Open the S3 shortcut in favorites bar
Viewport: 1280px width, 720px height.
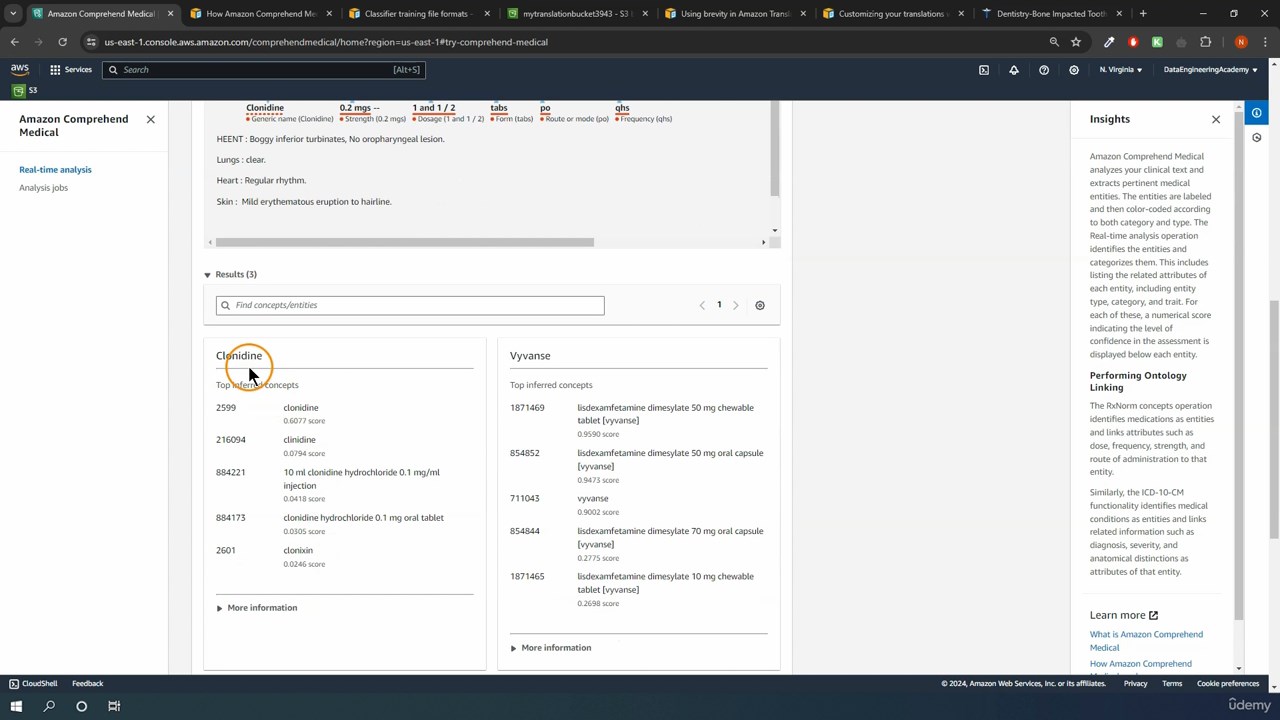[x=25, y=91]
